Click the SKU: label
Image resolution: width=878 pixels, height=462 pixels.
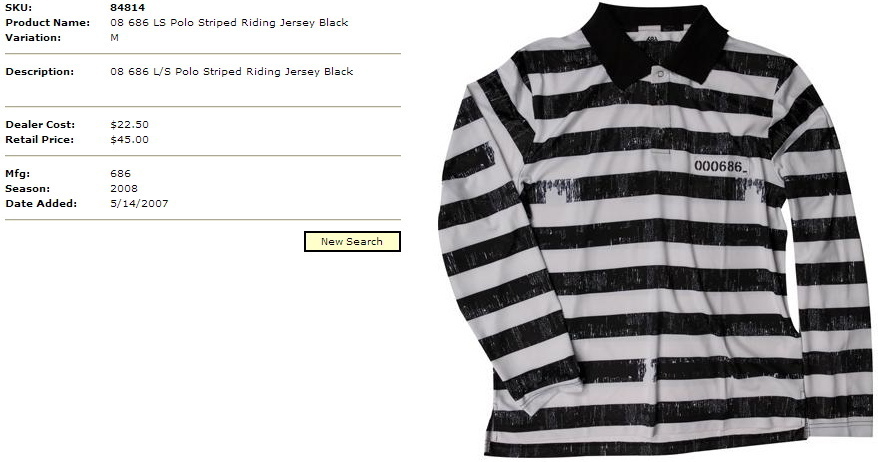click(18, 7)
